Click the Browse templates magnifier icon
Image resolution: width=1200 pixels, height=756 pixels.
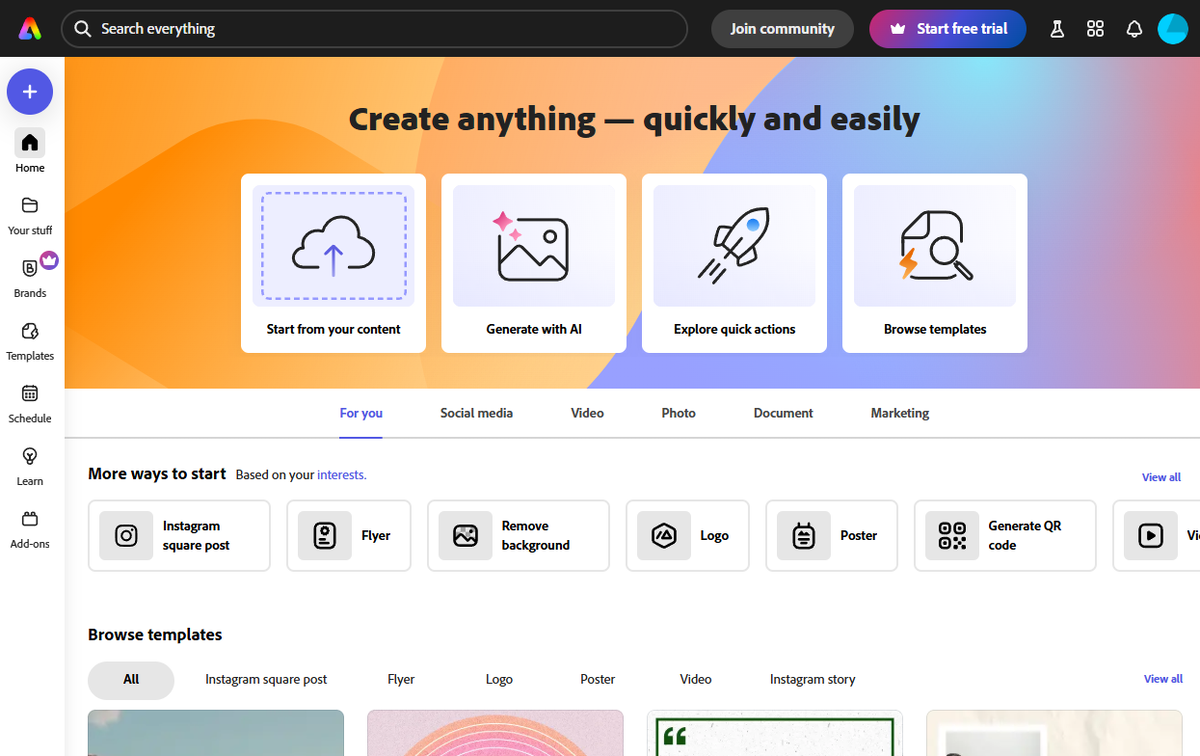[935, 246]
